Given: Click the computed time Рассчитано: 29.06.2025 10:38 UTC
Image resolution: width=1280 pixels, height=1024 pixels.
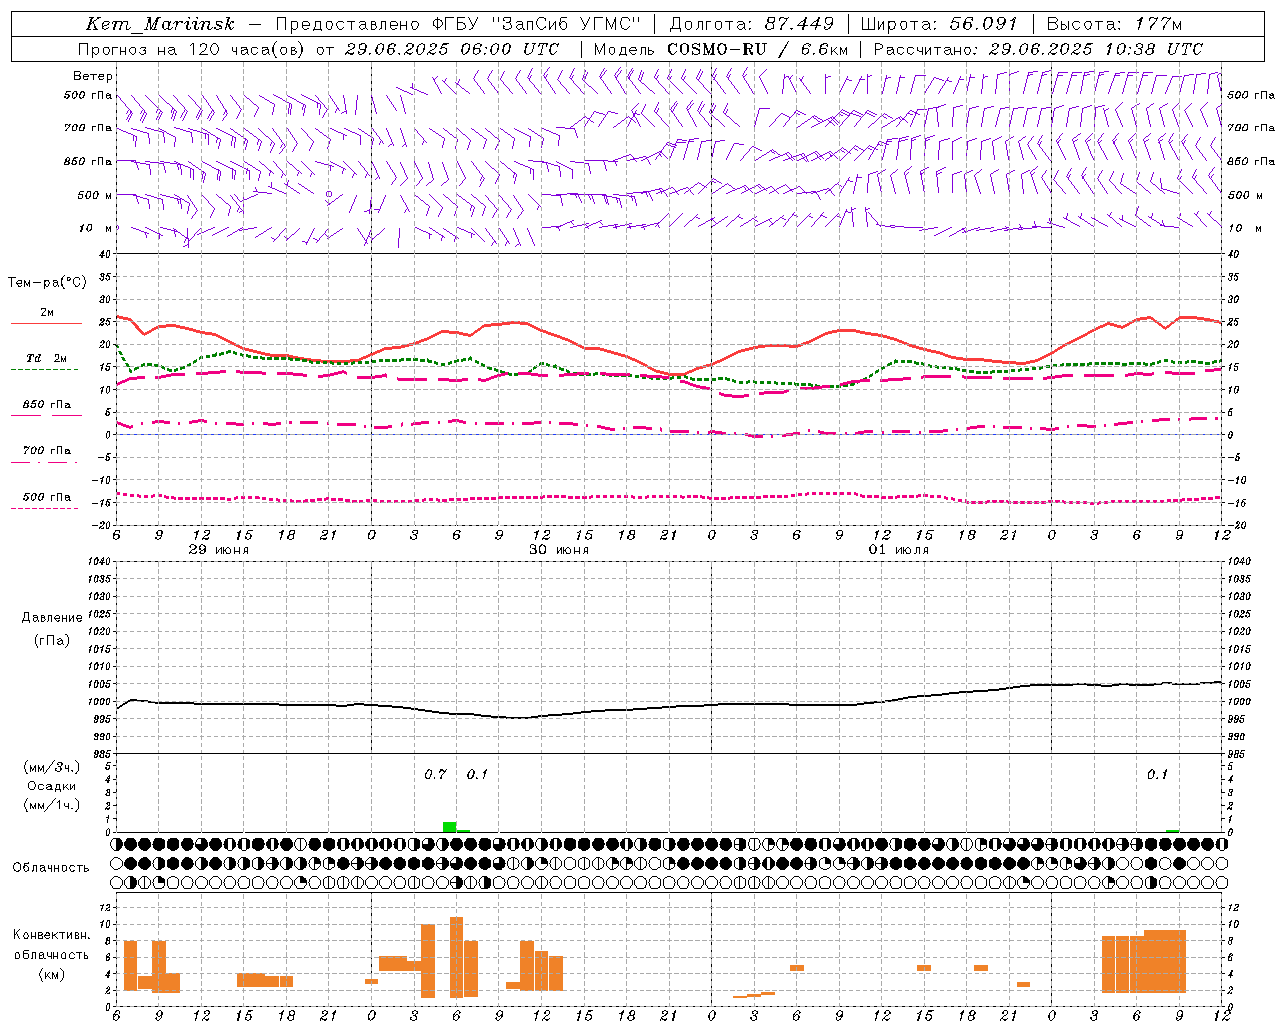Looking at the screenshot, I should (1038, 49).
